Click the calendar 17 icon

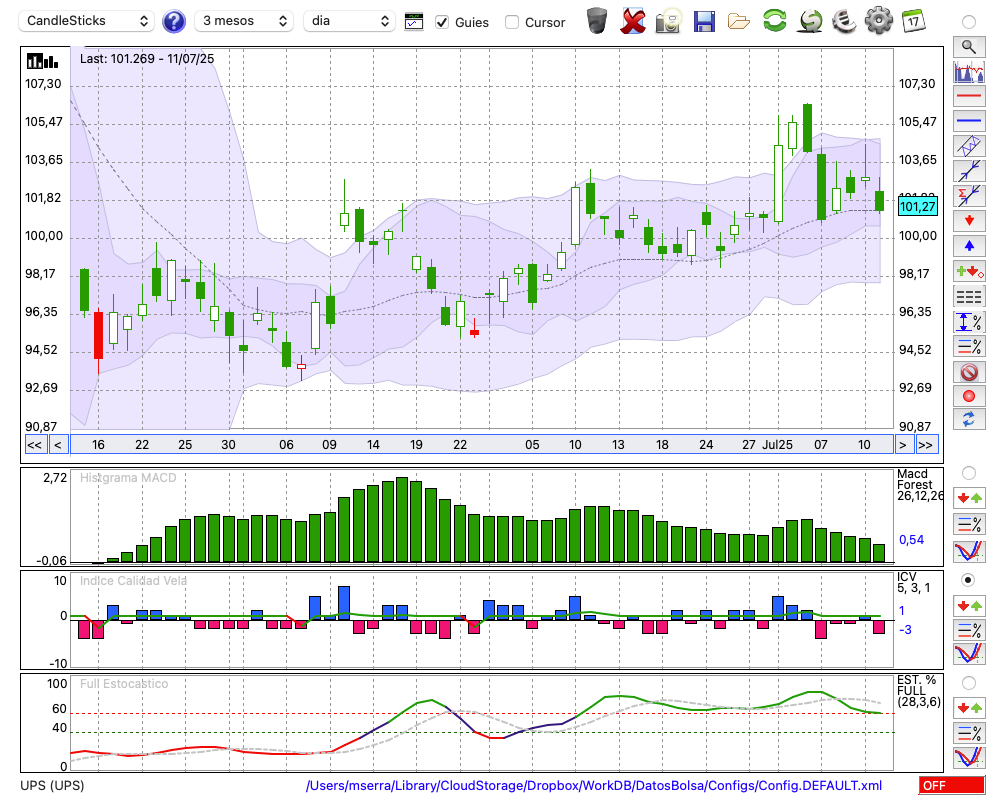pos(913,21)
